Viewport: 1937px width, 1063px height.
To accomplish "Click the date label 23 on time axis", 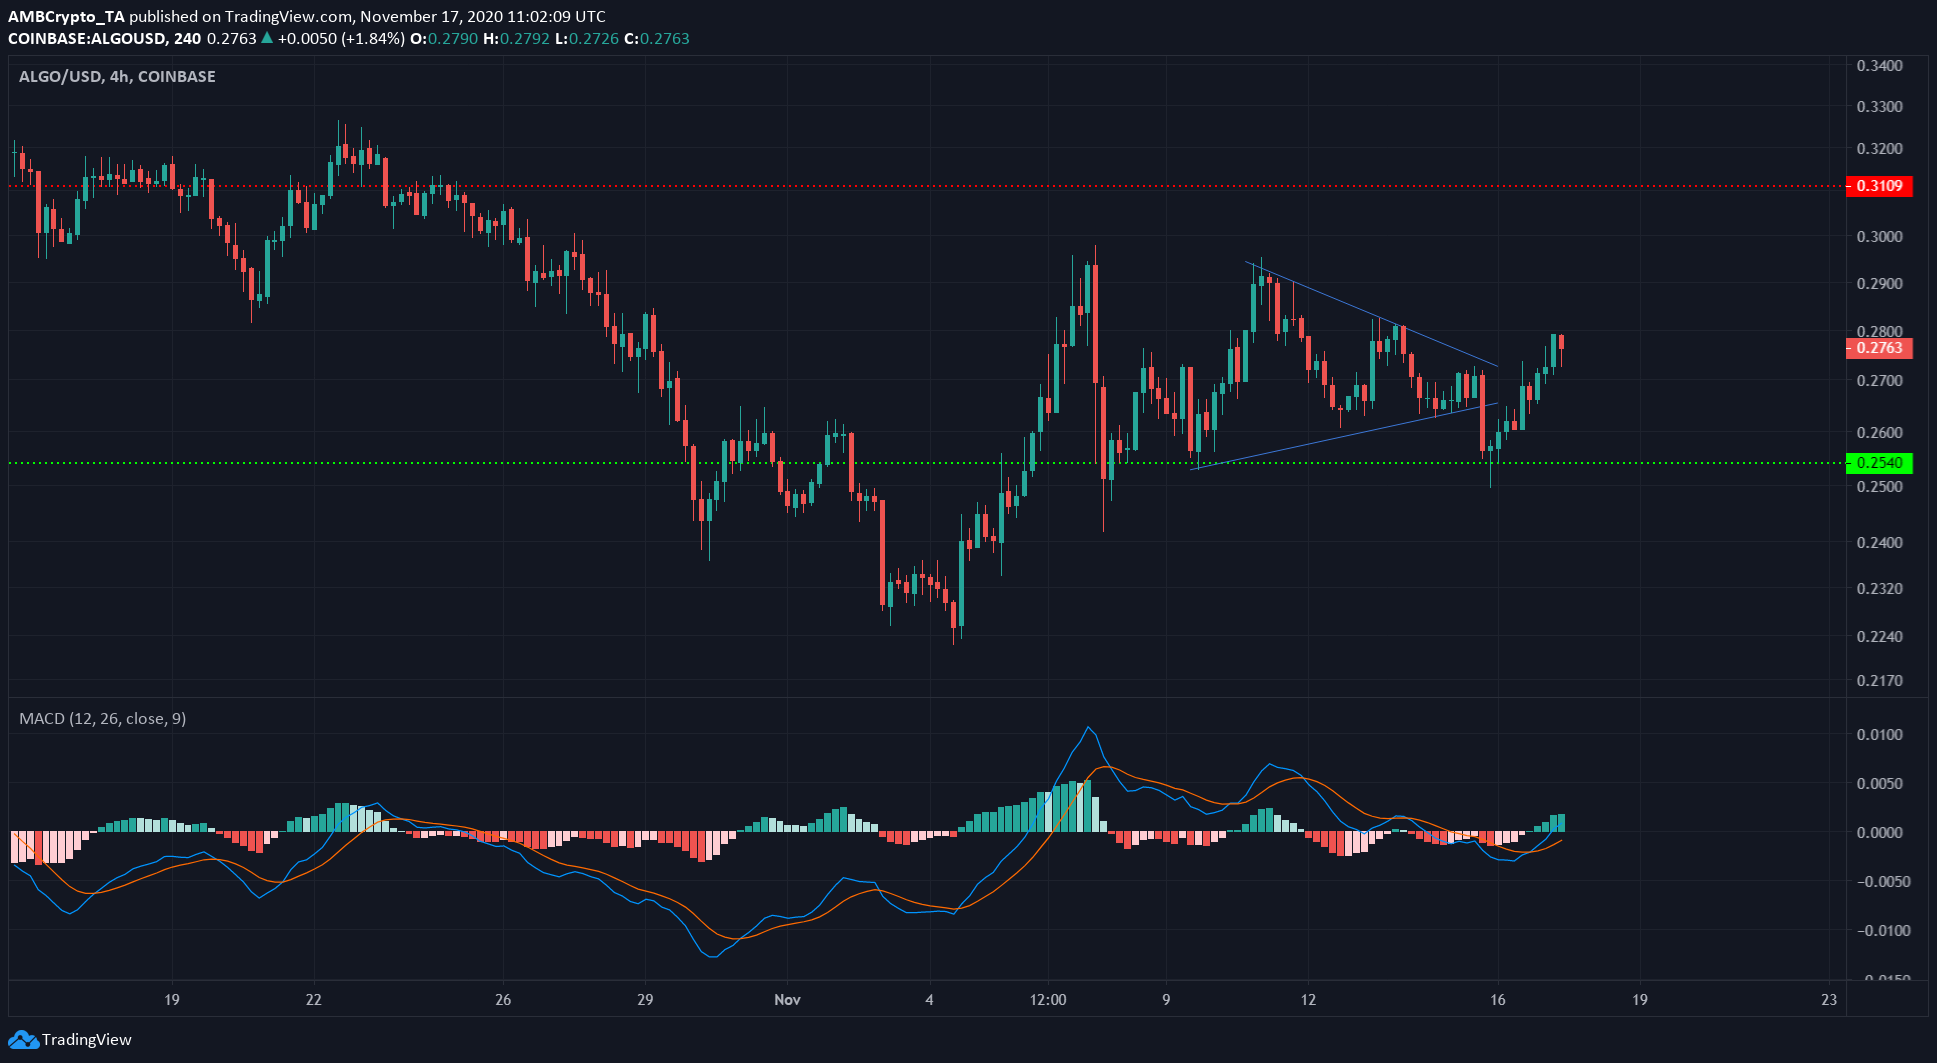I will tap(1829, 1000).
